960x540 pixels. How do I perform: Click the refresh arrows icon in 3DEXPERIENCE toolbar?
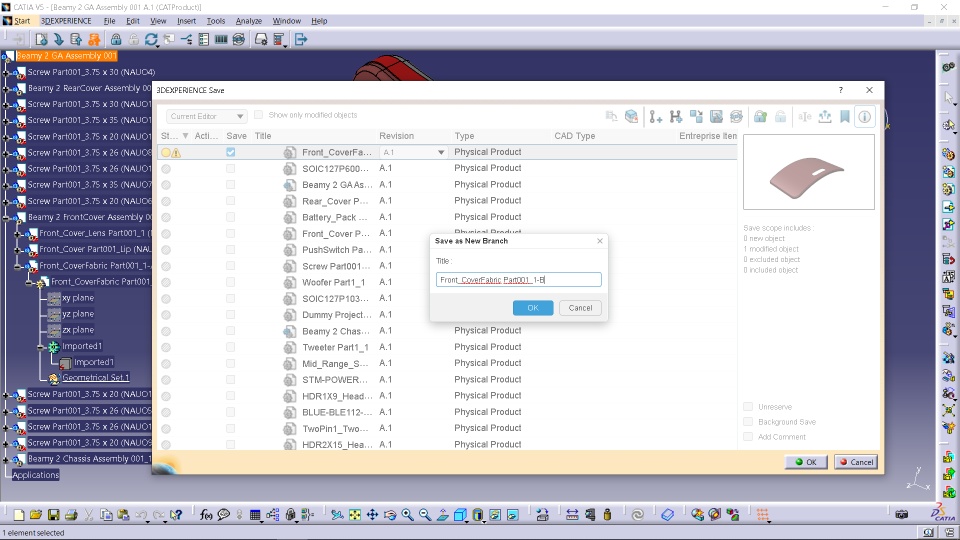pyautogui.click(x=151, y=40)
